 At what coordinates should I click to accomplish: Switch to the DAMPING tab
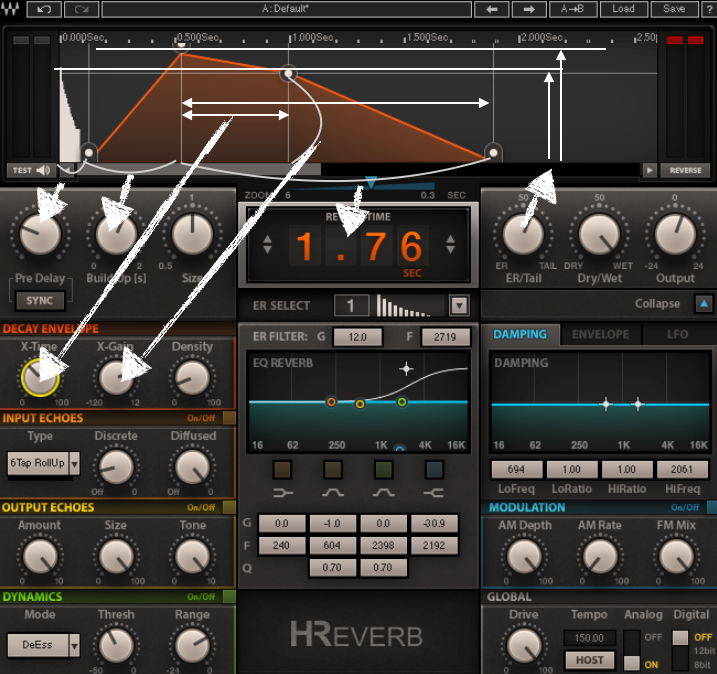520,334
